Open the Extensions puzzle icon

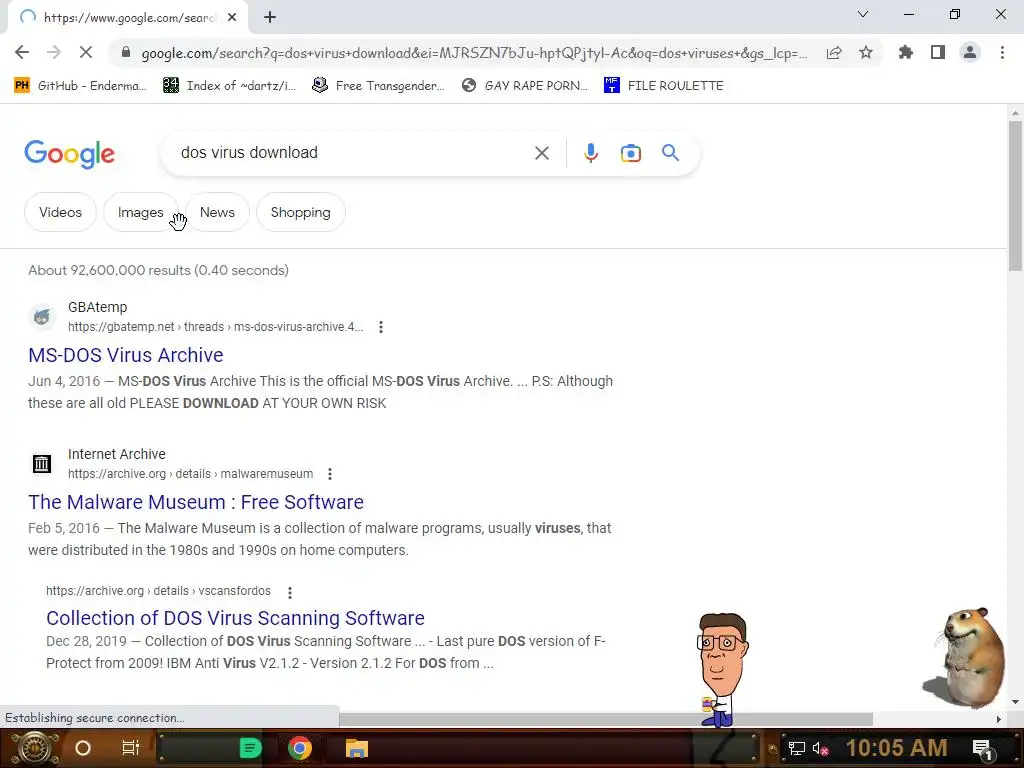(x=906, y=52)
